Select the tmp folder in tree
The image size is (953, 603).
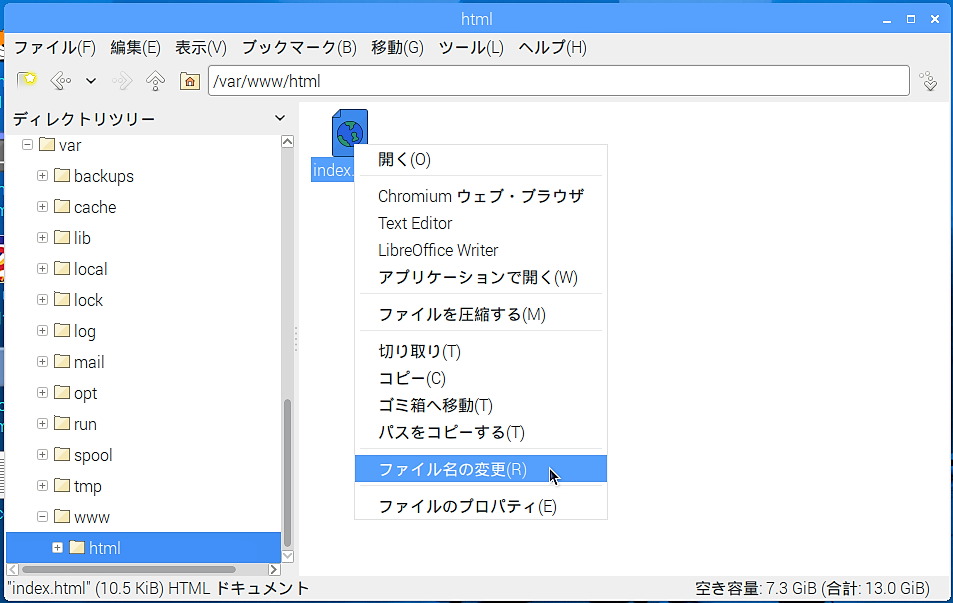(x=78, y=486)
